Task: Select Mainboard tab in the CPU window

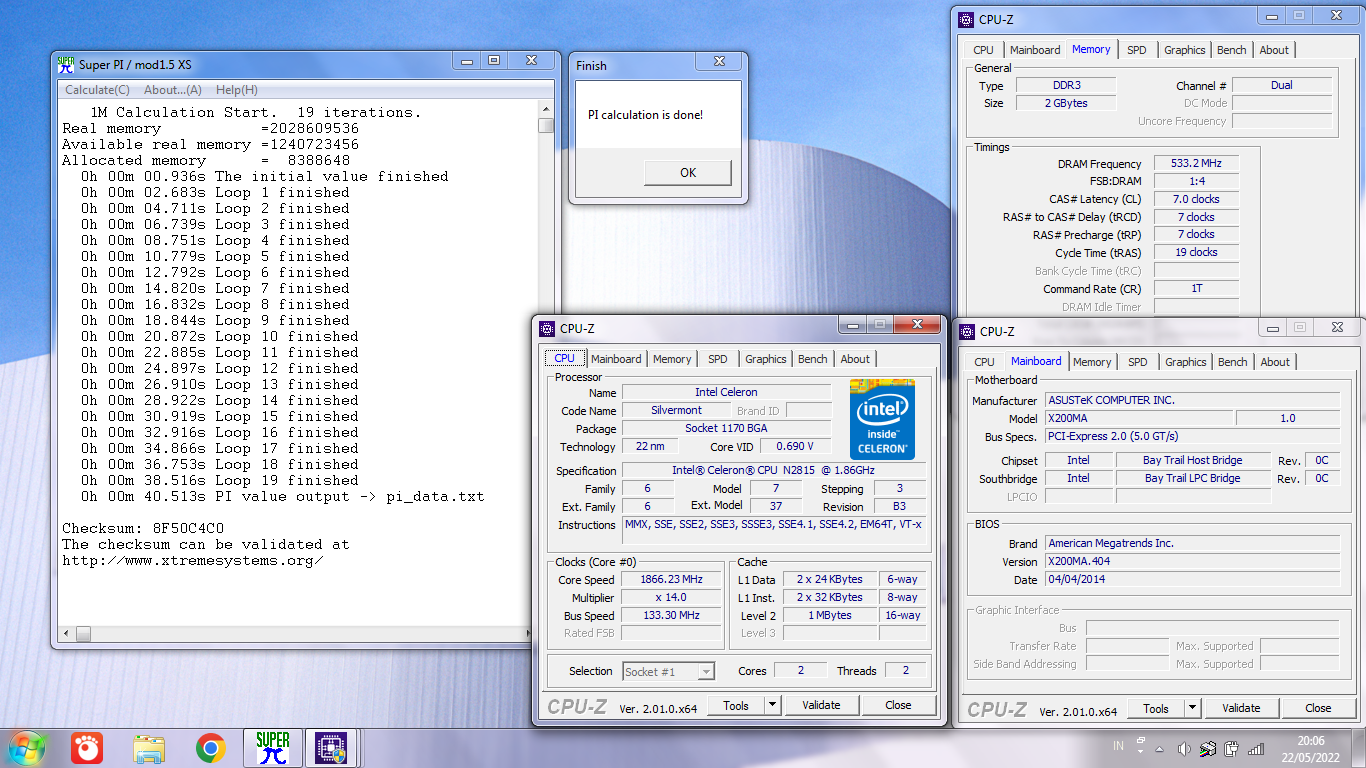Action: pos(616,359)
